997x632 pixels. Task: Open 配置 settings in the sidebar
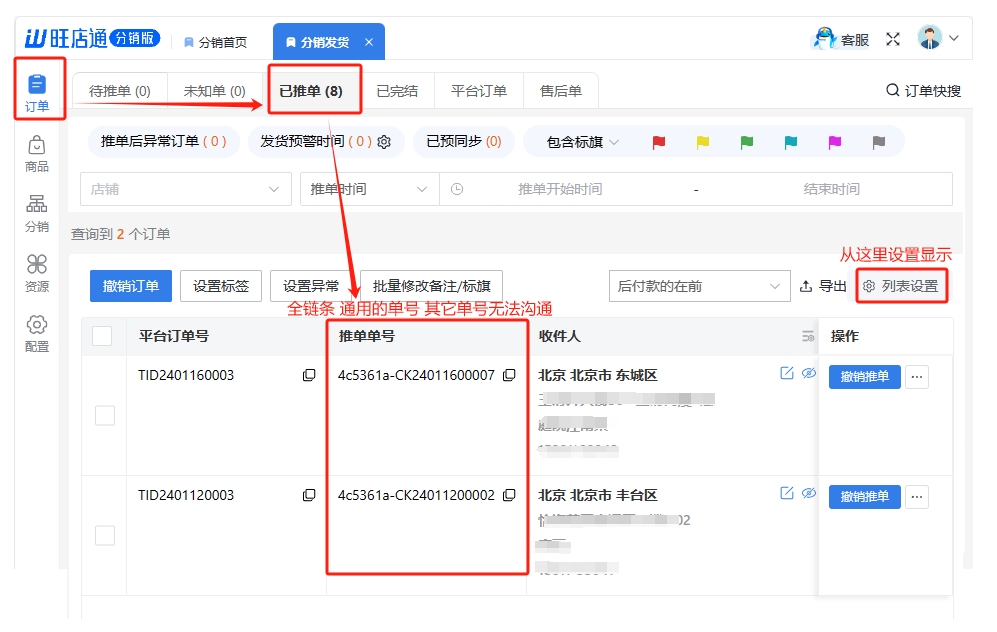(x=37, y=333)
